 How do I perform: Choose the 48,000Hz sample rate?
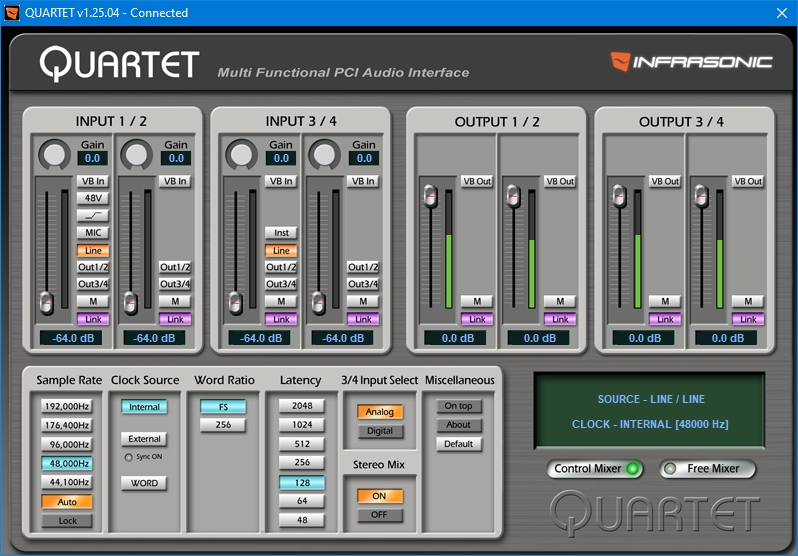coord(67,463)
